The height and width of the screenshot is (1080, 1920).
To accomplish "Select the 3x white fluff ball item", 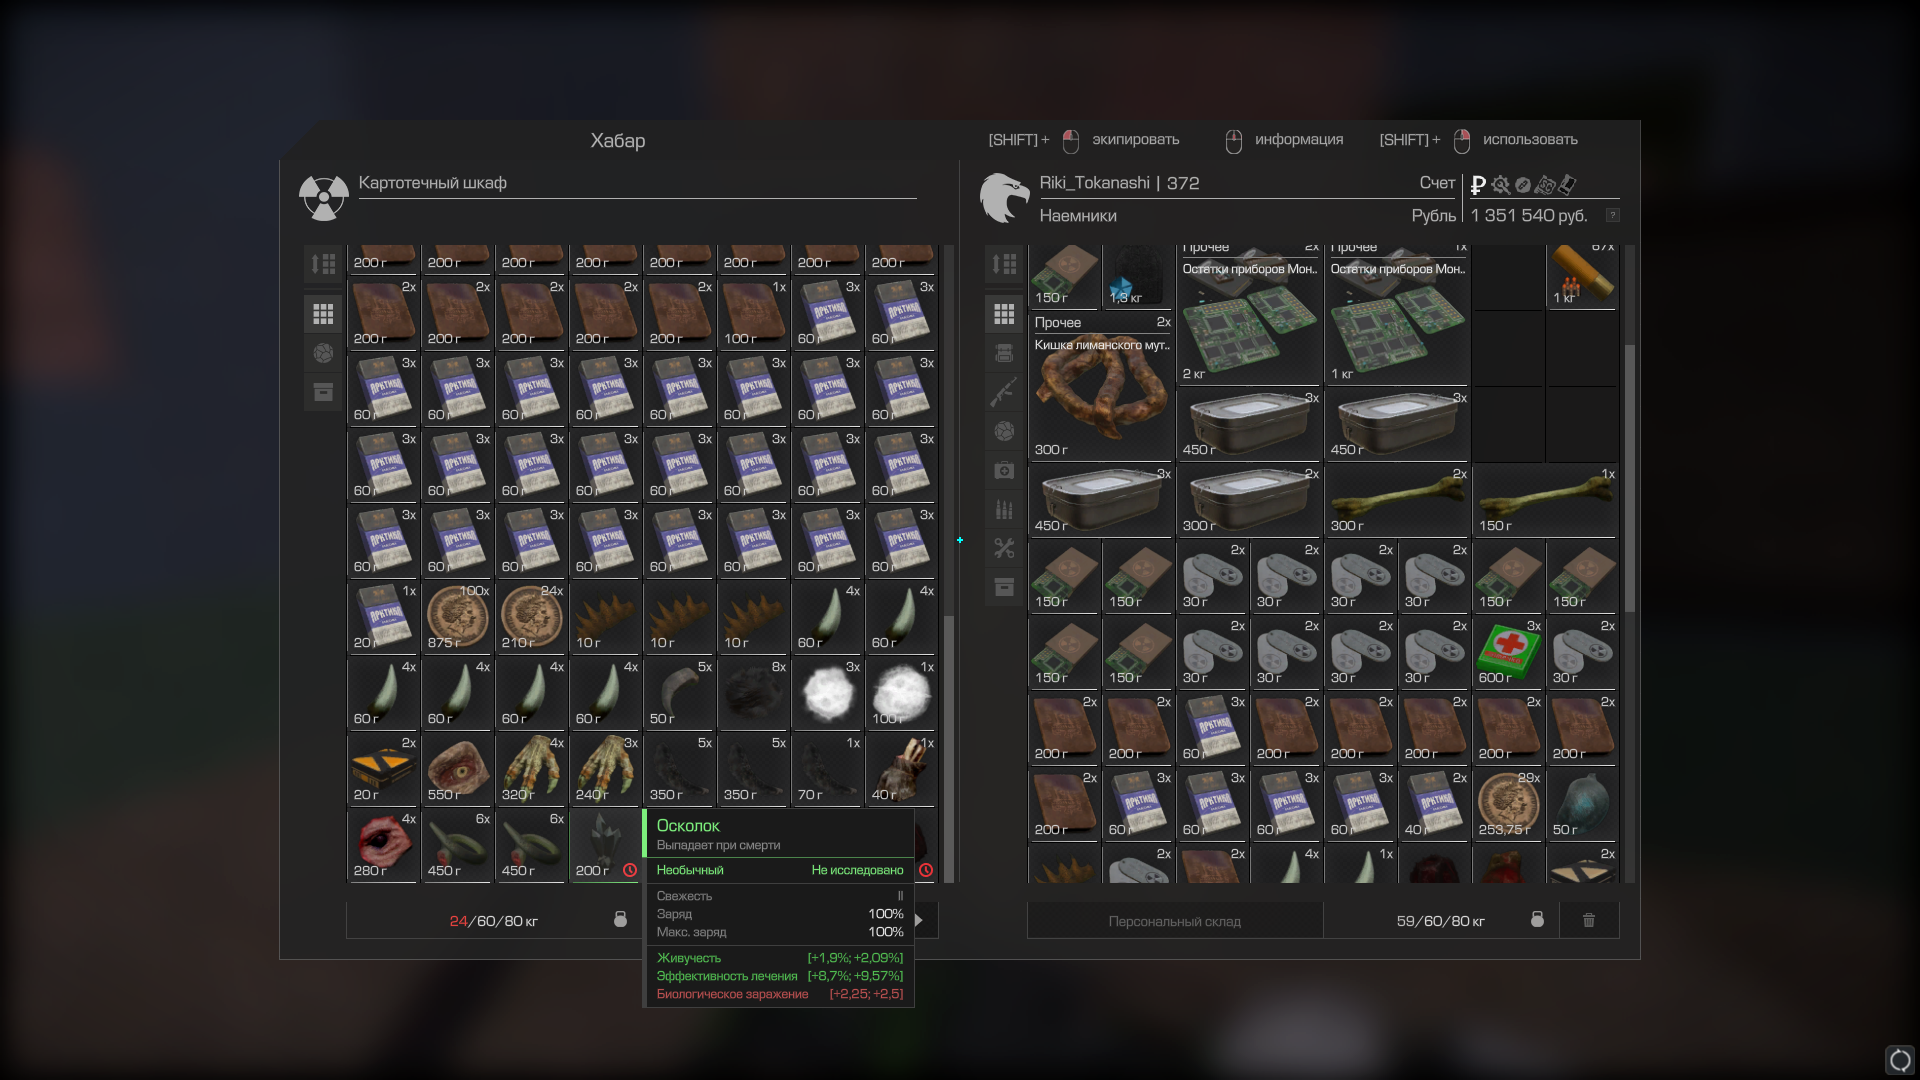I will tap(826, 694).
